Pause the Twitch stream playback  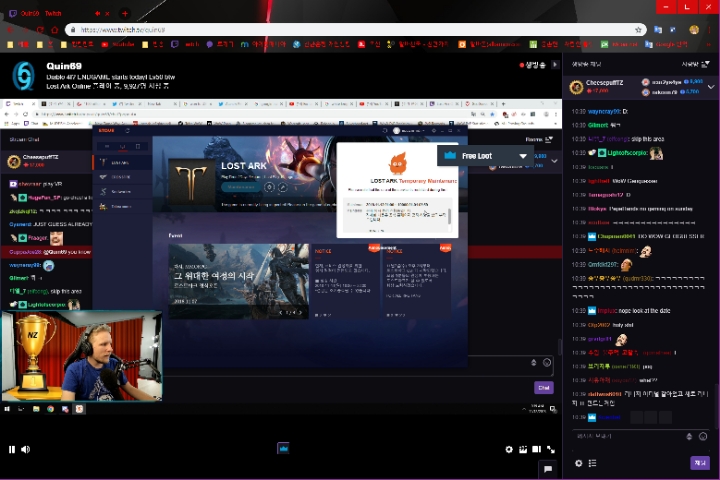(12, 449)
